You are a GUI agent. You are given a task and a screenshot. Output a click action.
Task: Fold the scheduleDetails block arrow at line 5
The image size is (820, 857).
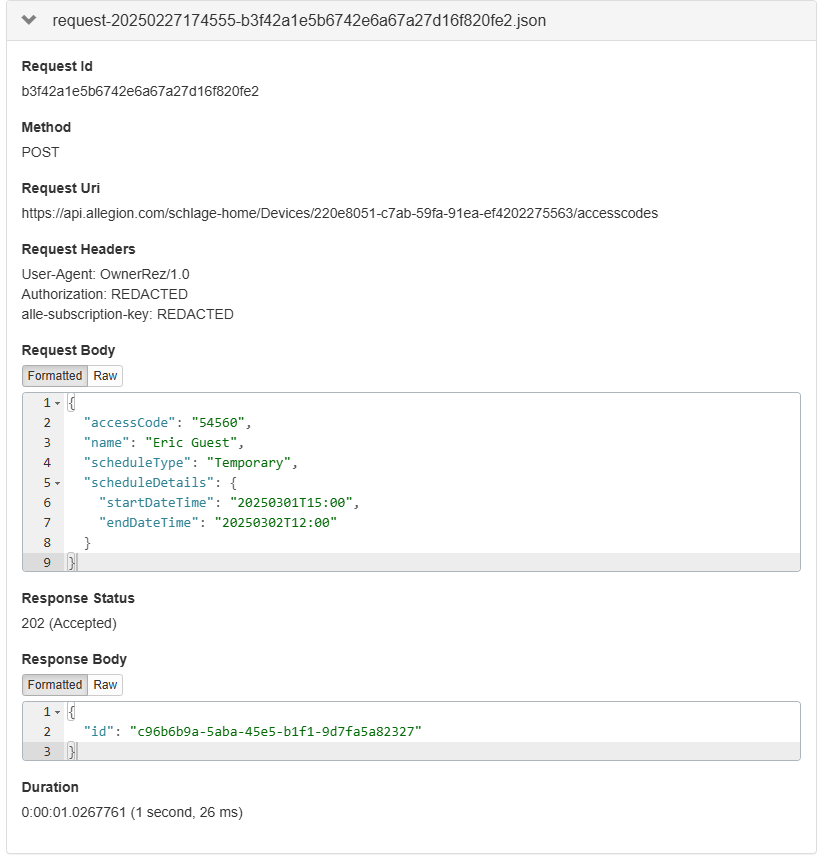point(57,483)
